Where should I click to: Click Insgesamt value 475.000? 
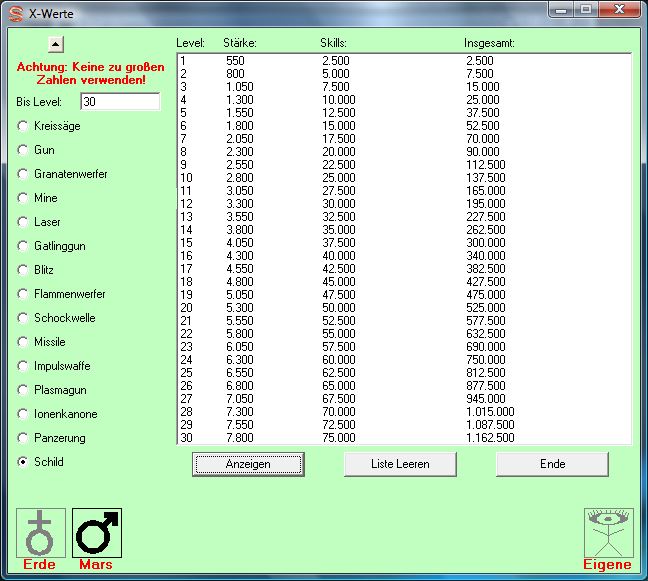click(486, 295)
